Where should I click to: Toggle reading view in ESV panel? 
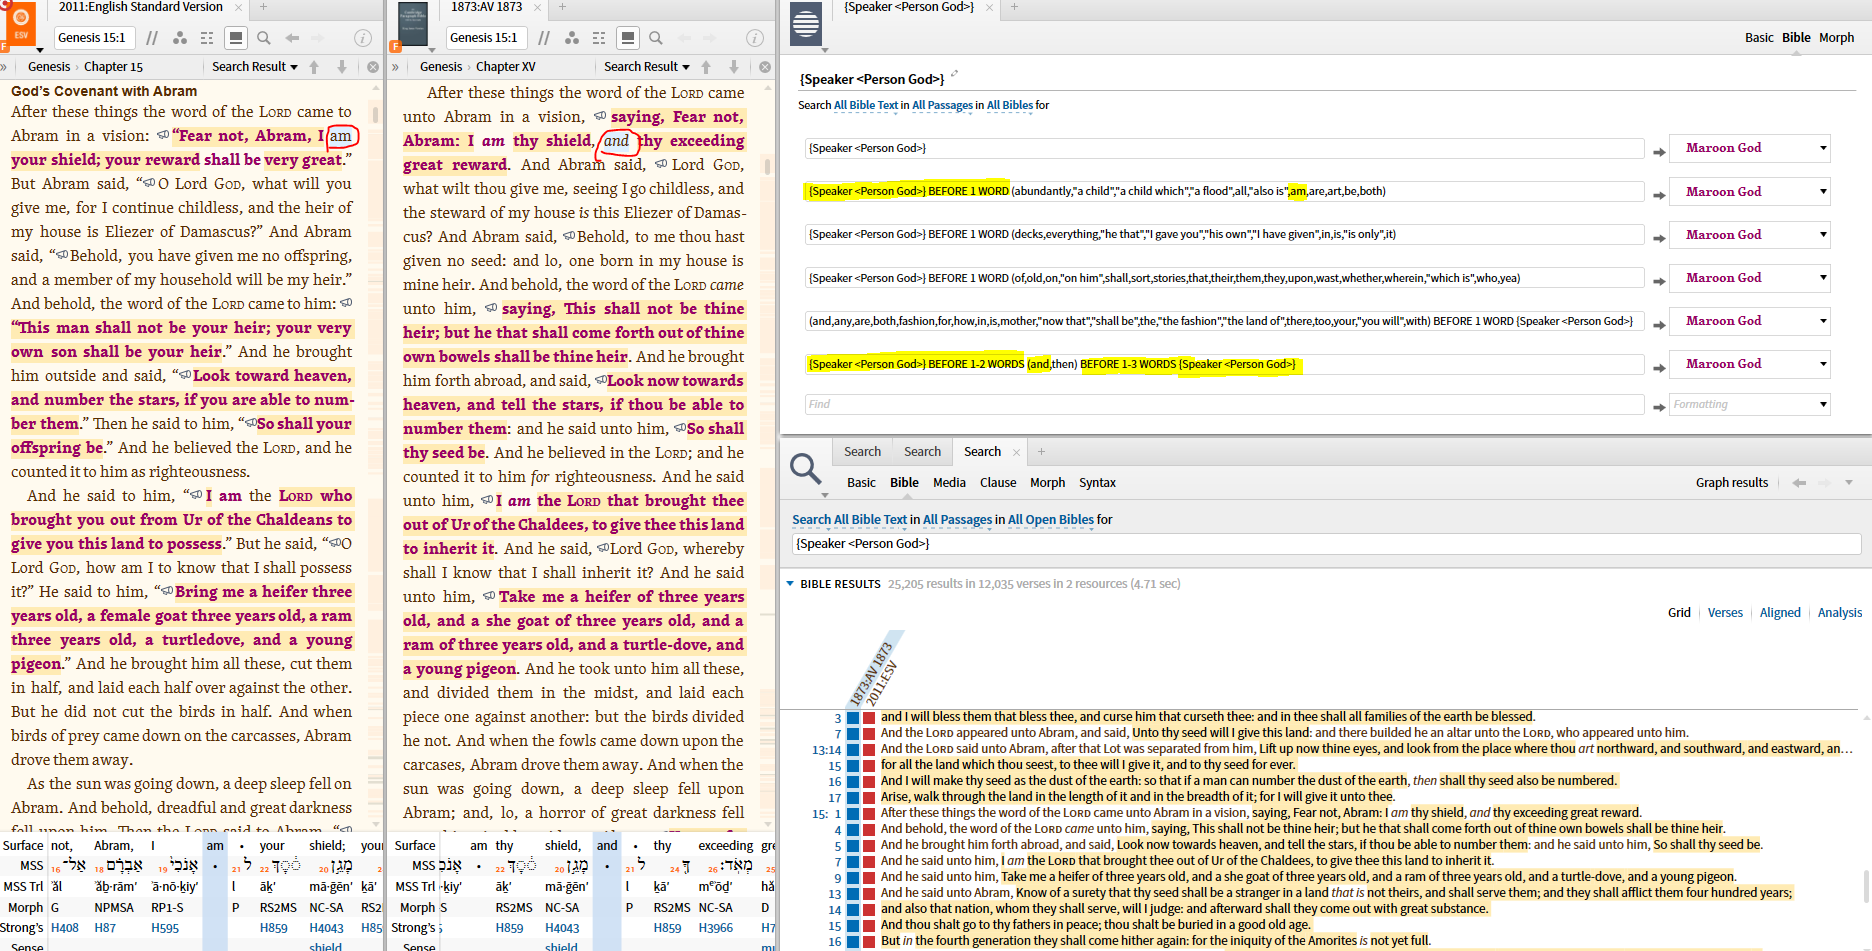(236, 38)
